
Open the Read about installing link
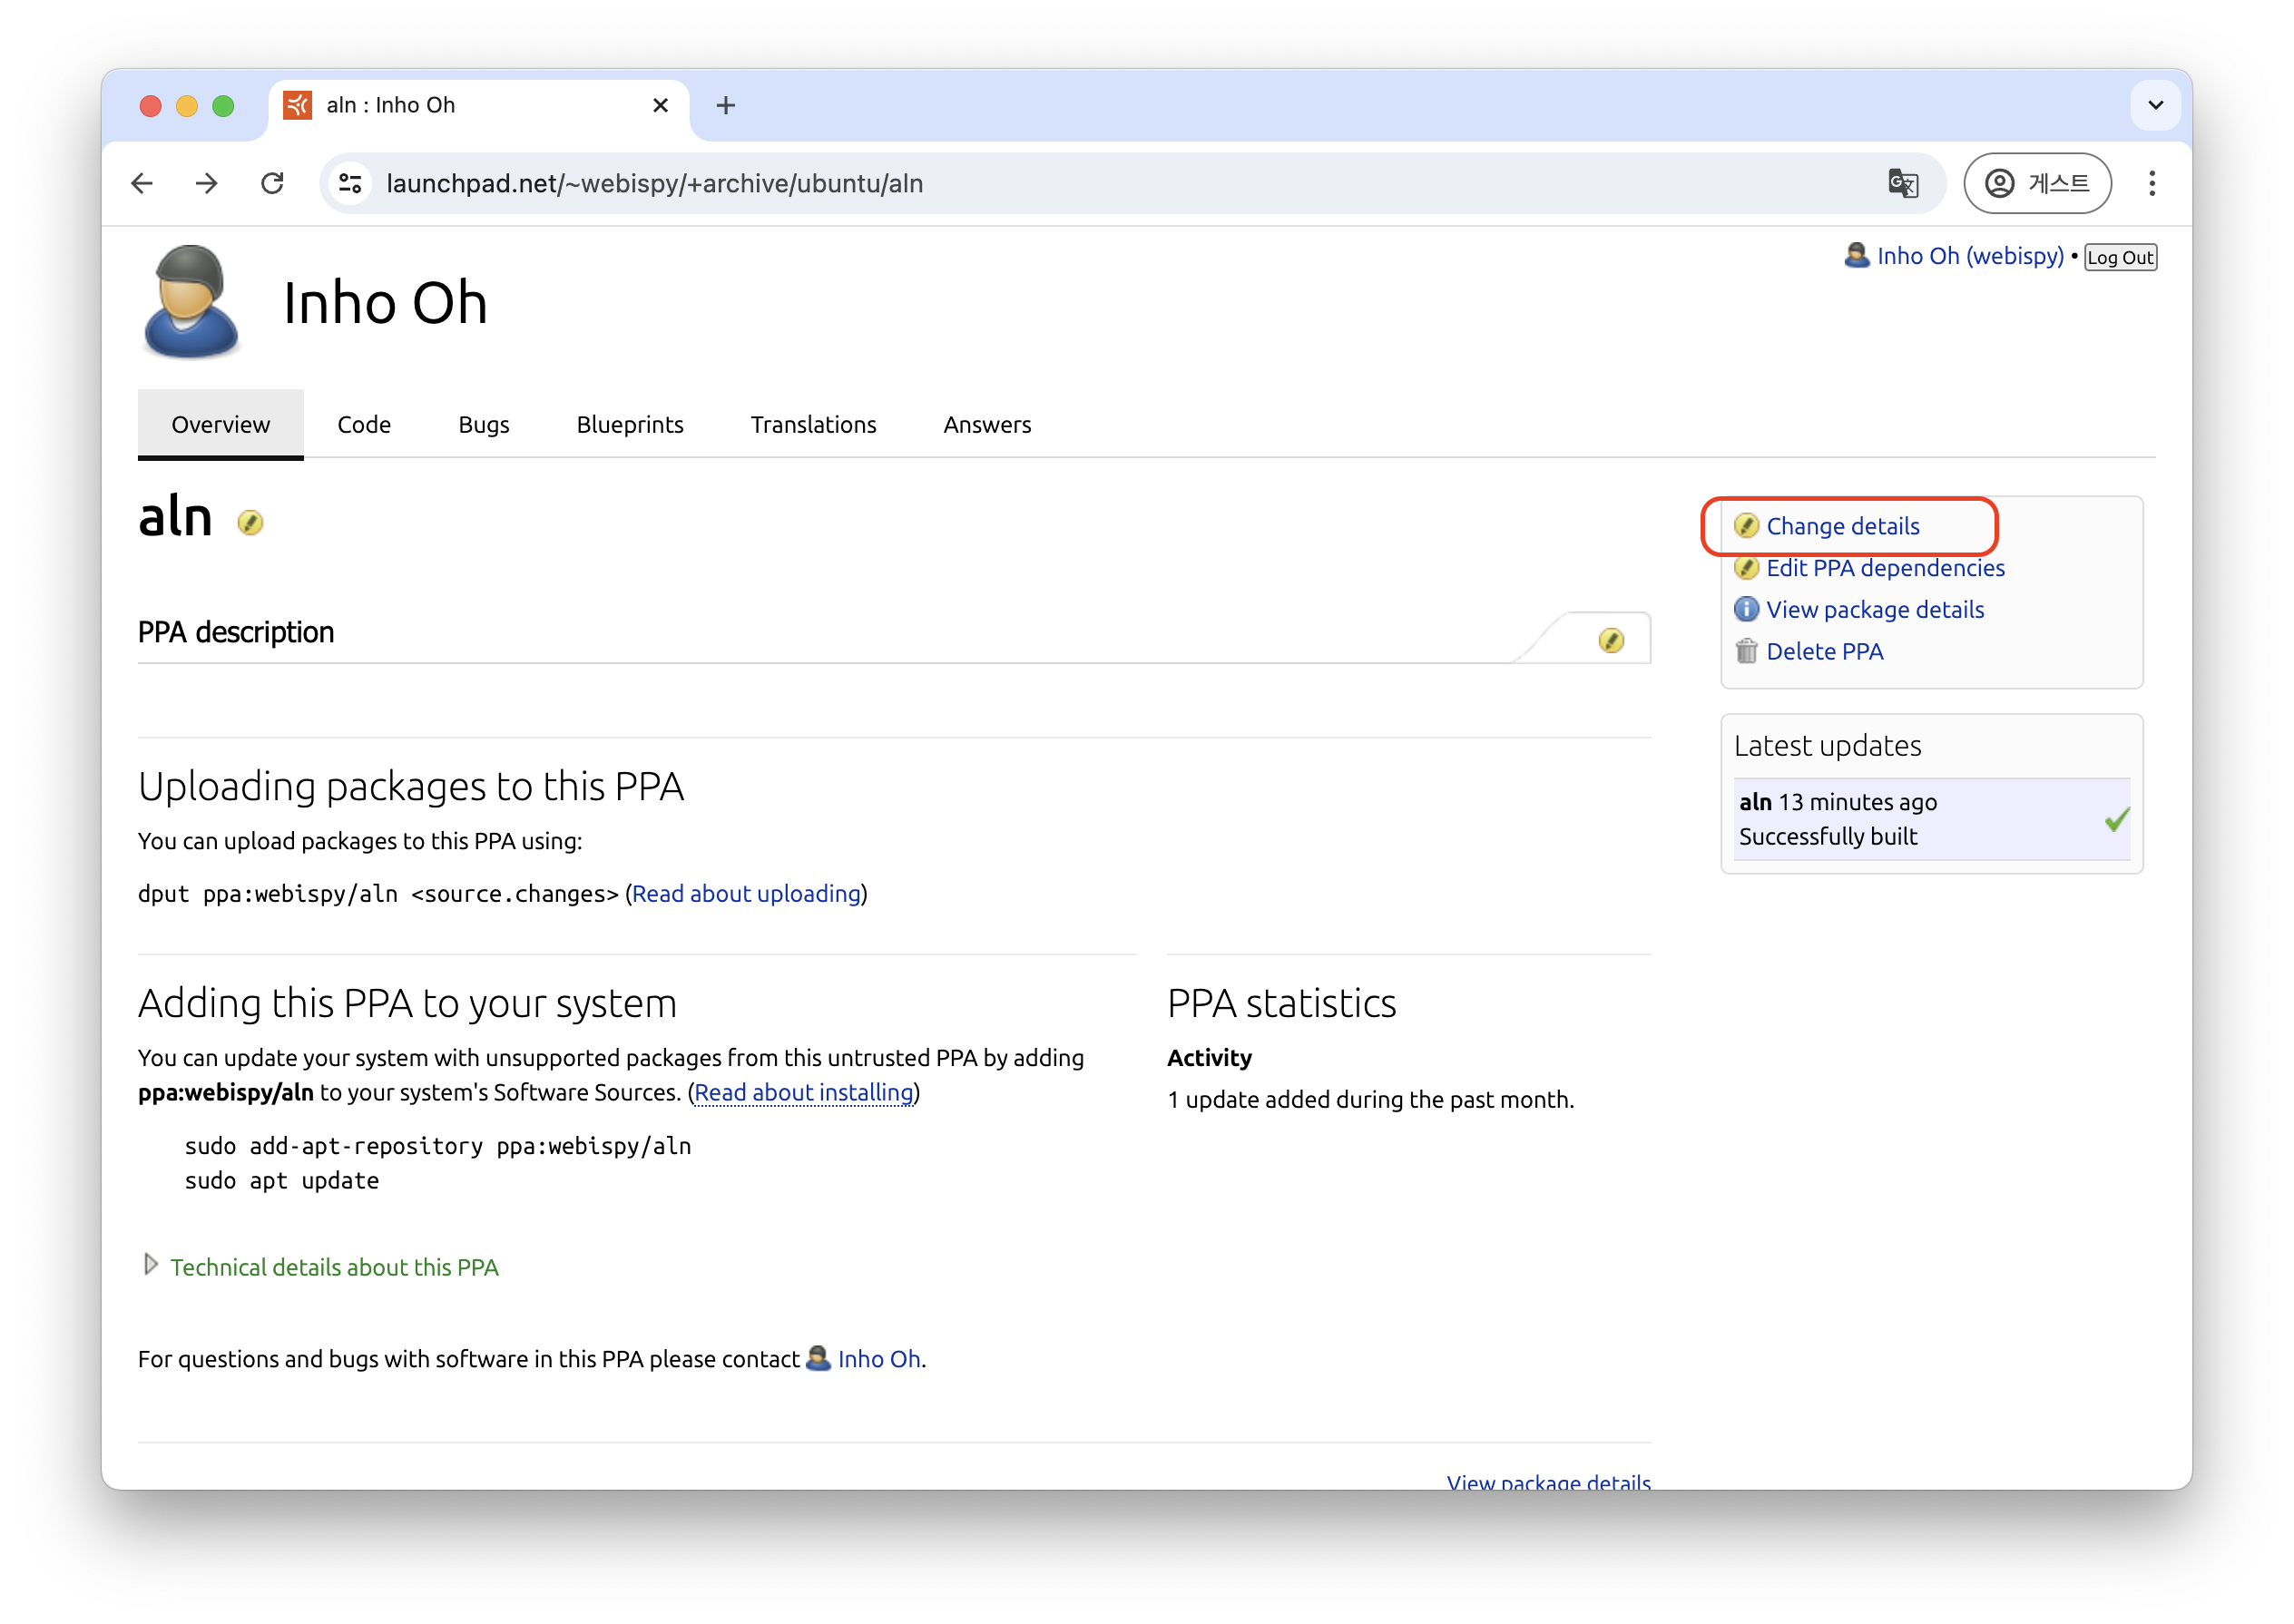tap(804, 1092)
